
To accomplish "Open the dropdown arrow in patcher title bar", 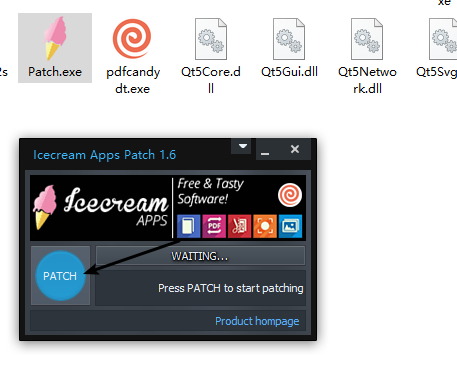I will (243, 146).
